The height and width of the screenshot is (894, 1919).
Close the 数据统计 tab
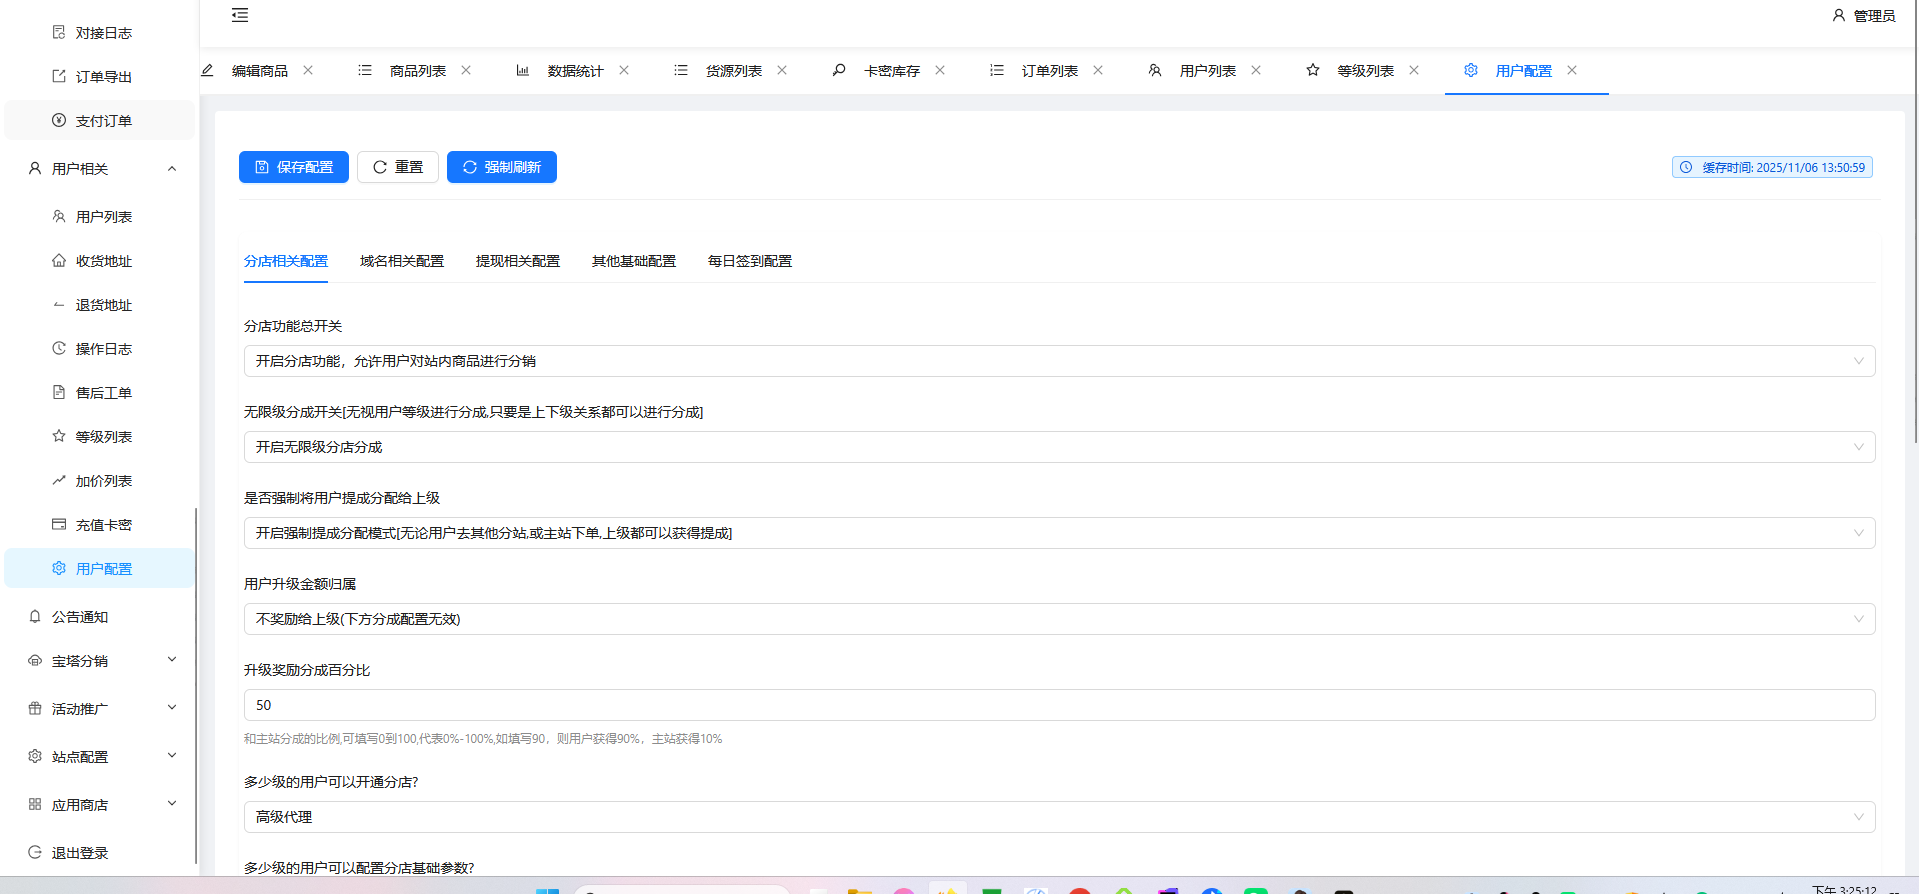tap(624, 70)
